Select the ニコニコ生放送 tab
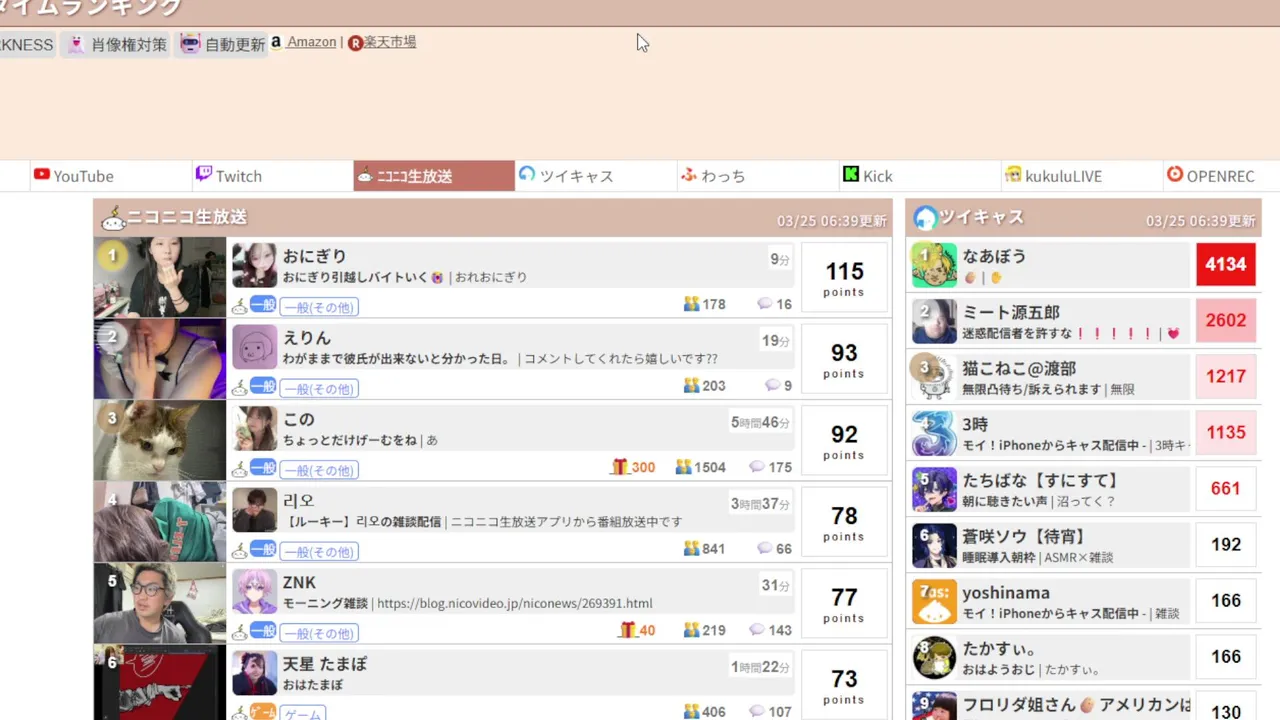Image resolution: width=1280 pixels, height=720 pixels. point(434,176)
